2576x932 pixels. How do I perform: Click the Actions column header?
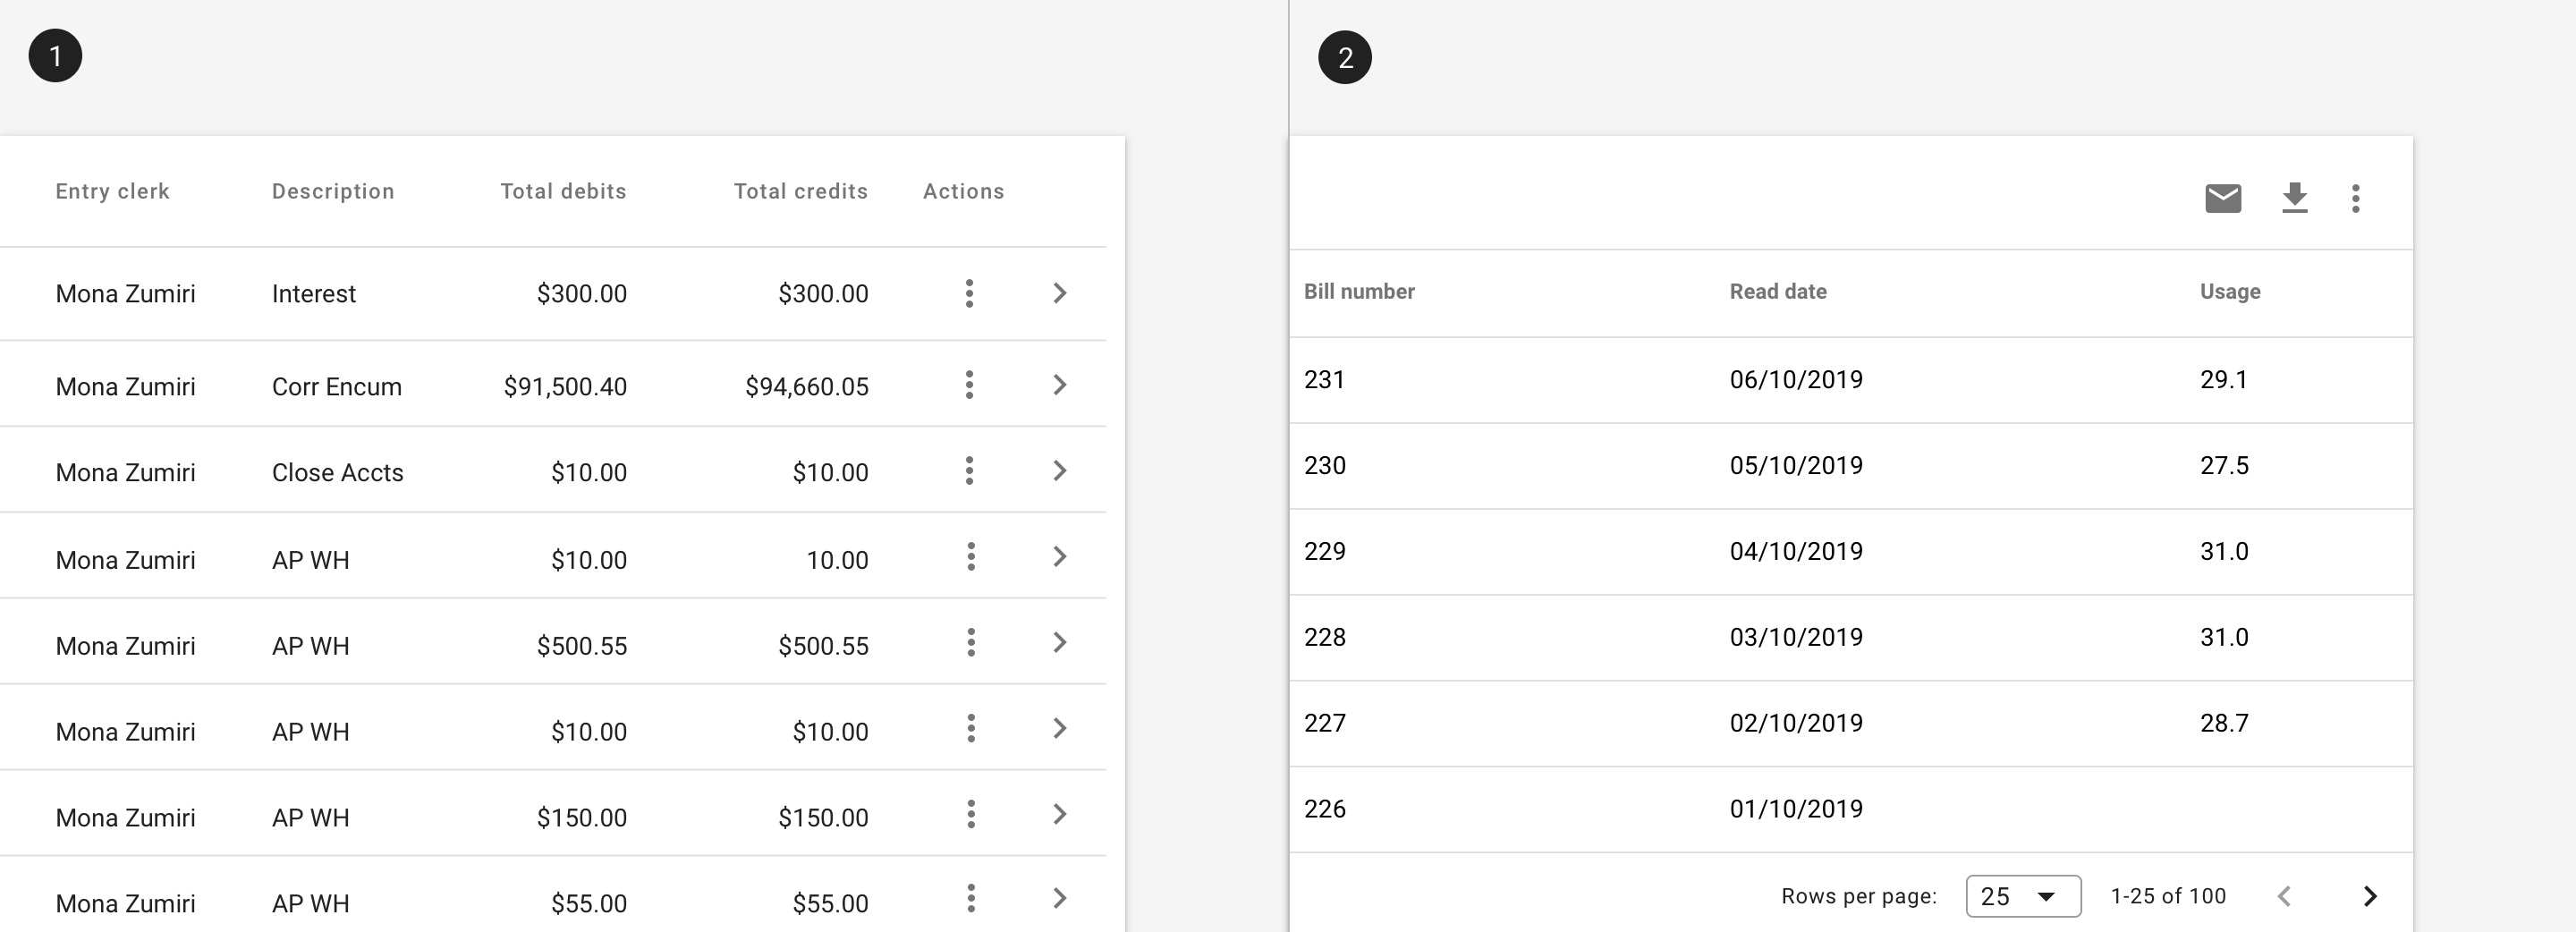point(963,191)
